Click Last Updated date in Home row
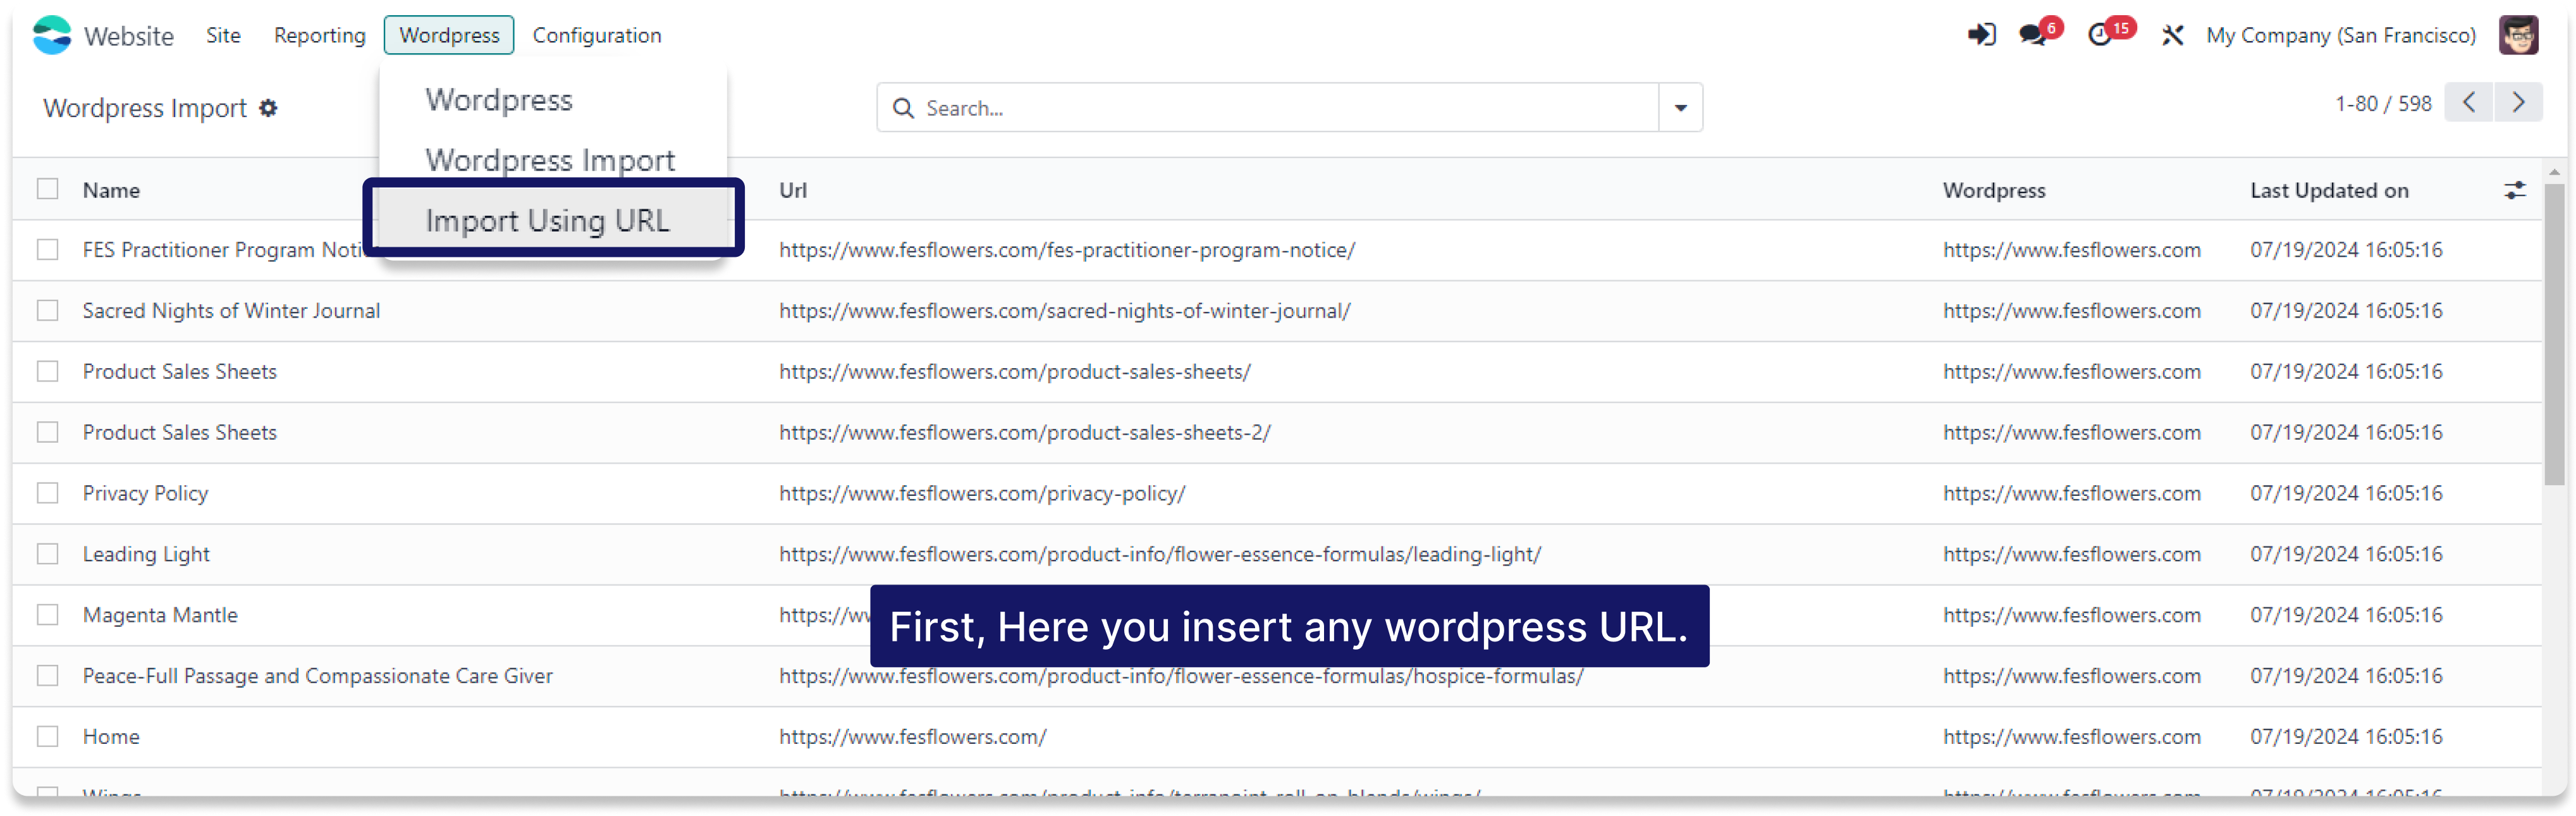2576x816 pixels. click(x=2346, y=738)
